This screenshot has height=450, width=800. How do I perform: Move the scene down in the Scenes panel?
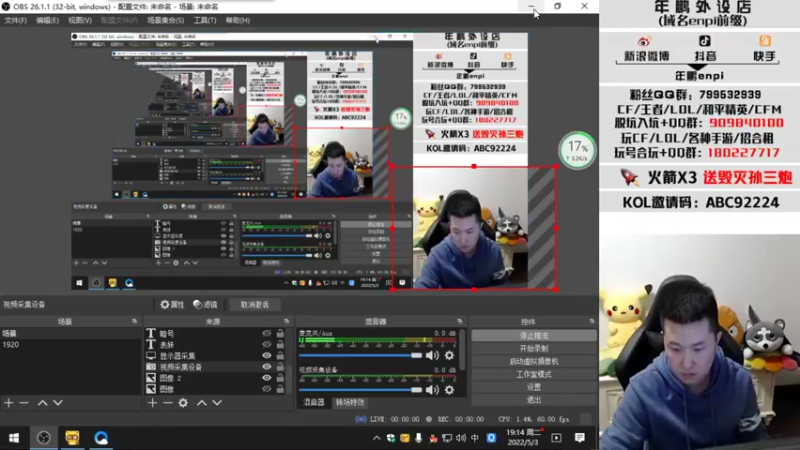coord(58,403)
